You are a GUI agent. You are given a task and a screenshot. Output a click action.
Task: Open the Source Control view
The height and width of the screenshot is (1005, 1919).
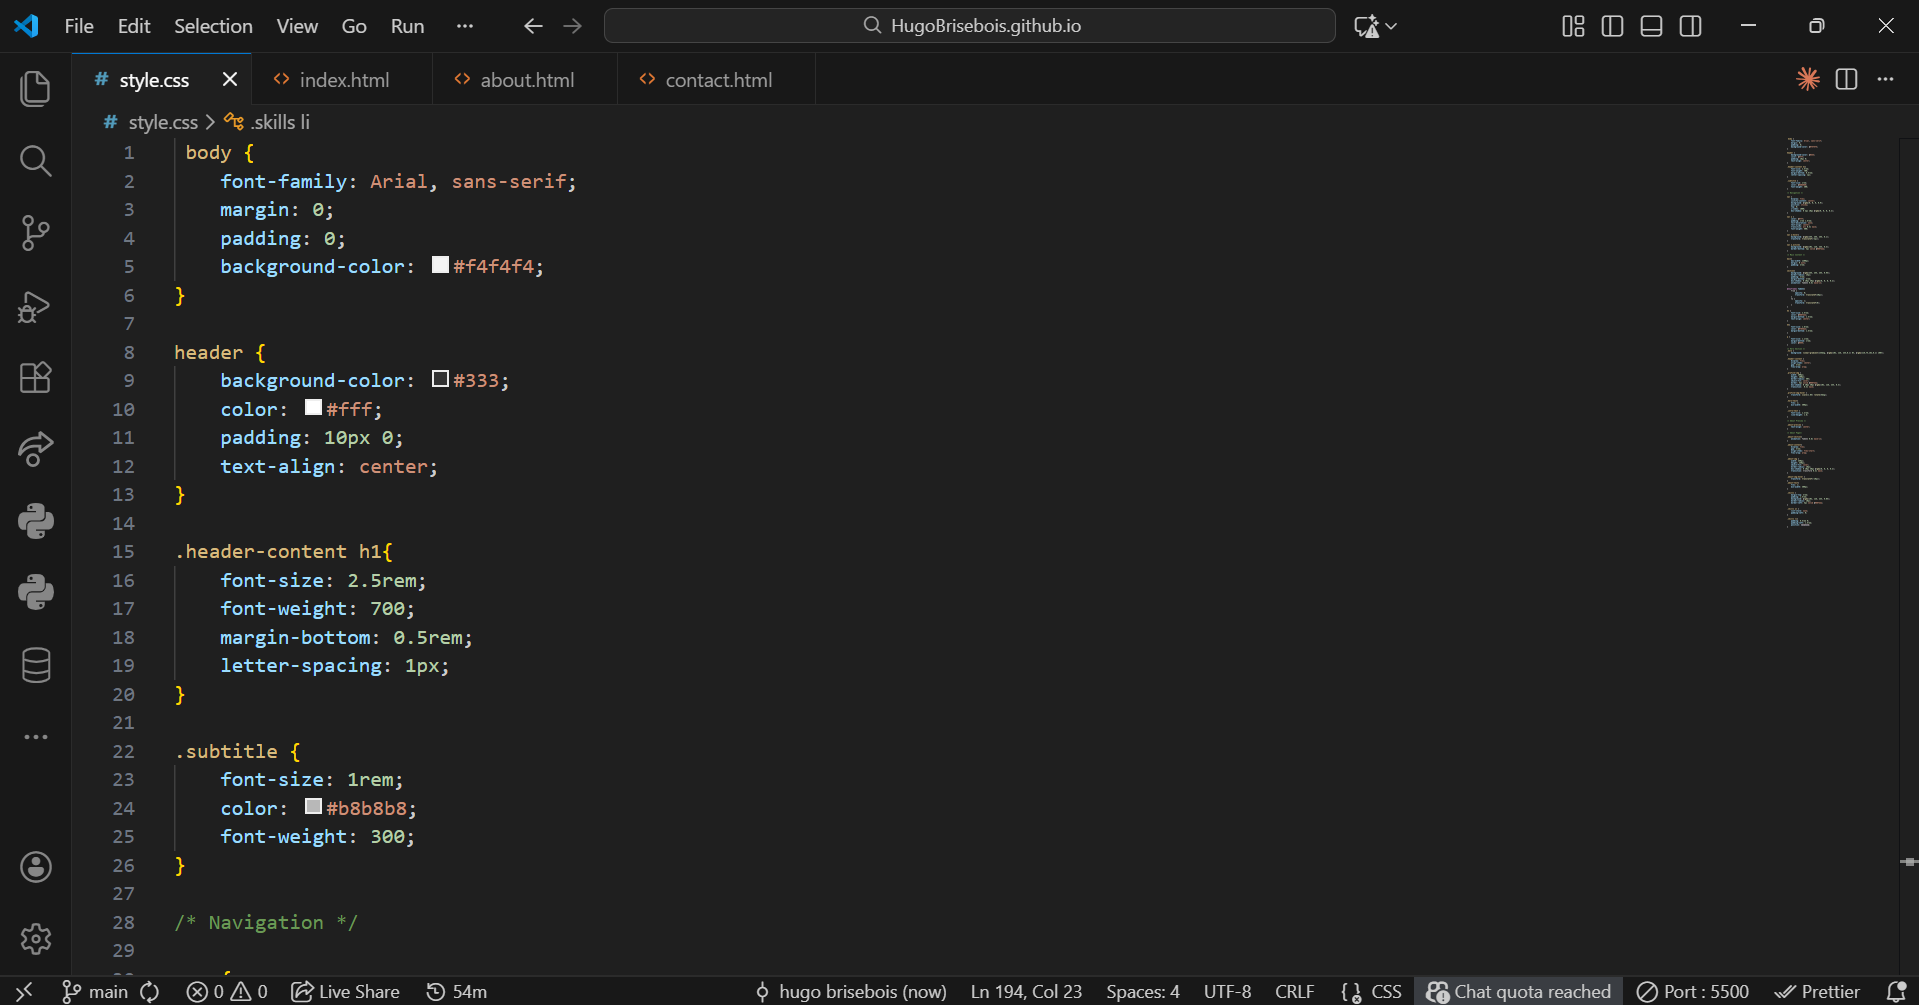[36, 233]
